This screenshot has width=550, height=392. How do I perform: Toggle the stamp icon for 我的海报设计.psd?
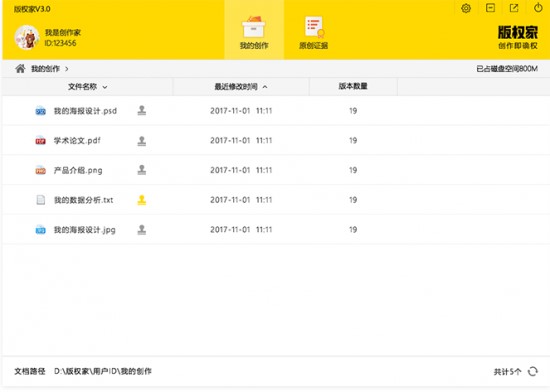pyautogui.click(x=142, y=110)
